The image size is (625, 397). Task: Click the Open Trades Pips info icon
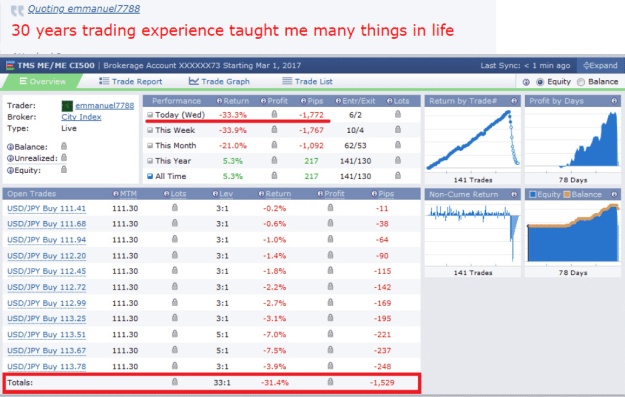coord(374,194)
